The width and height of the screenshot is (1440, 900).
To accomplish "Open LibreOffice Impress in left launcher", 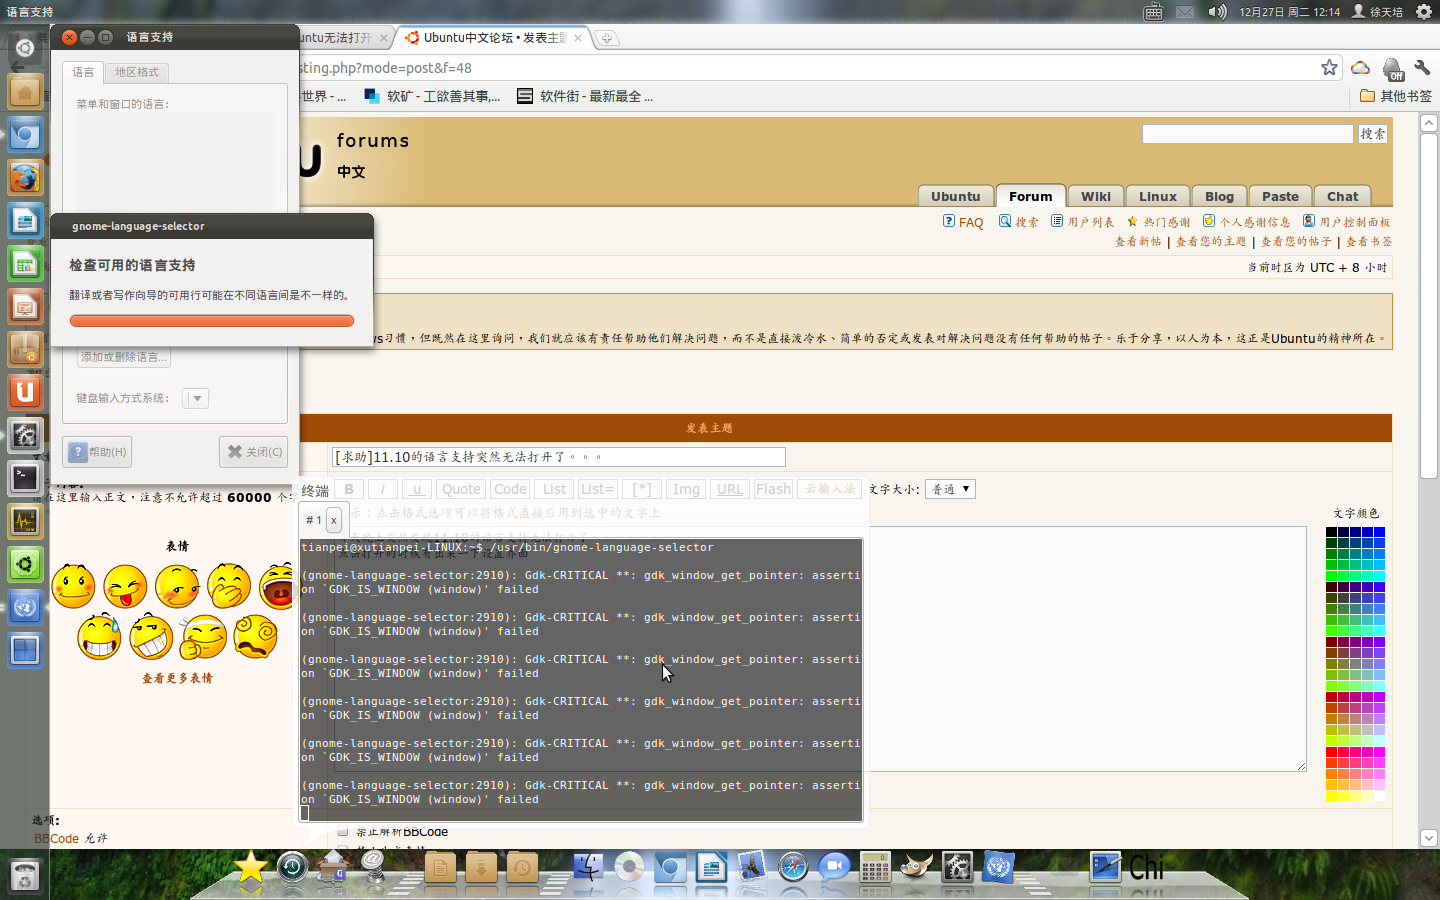I will [x=25, y=307].
